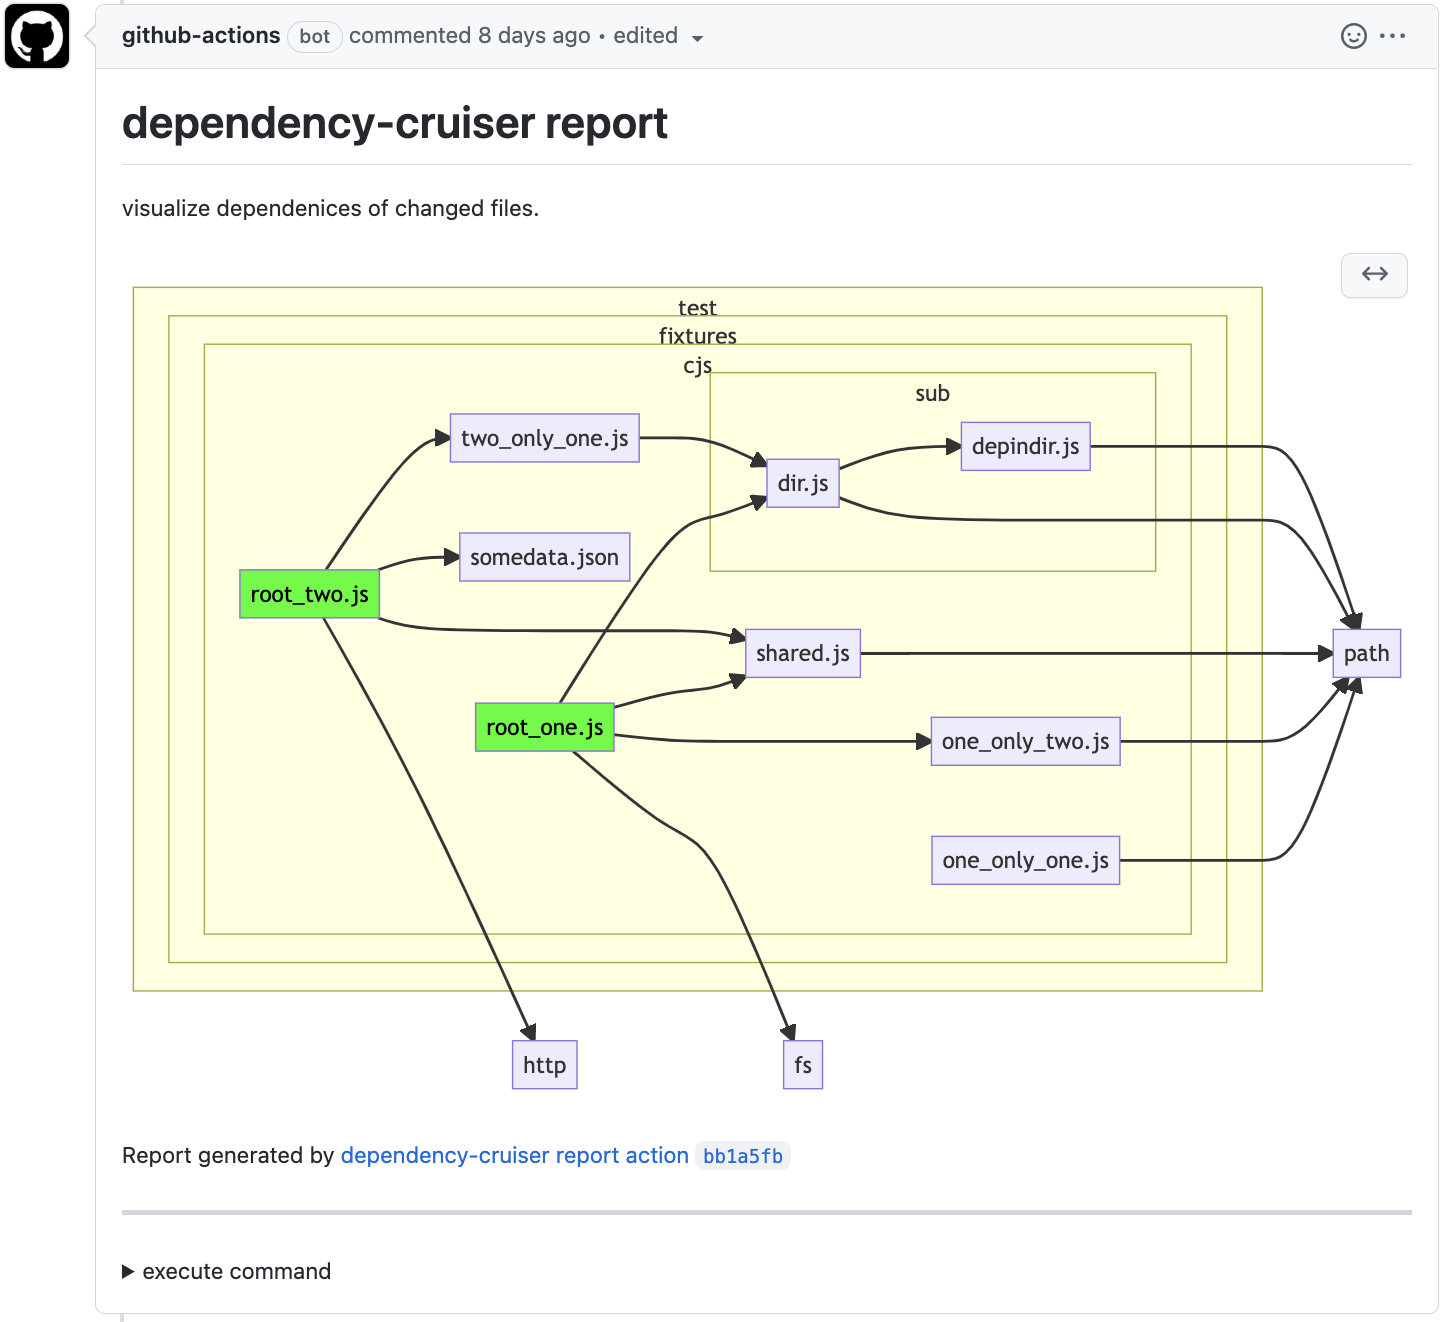Open dependency-cruiser report action link
This screenshot has width=1446, height=1322.
point(514,1155)
